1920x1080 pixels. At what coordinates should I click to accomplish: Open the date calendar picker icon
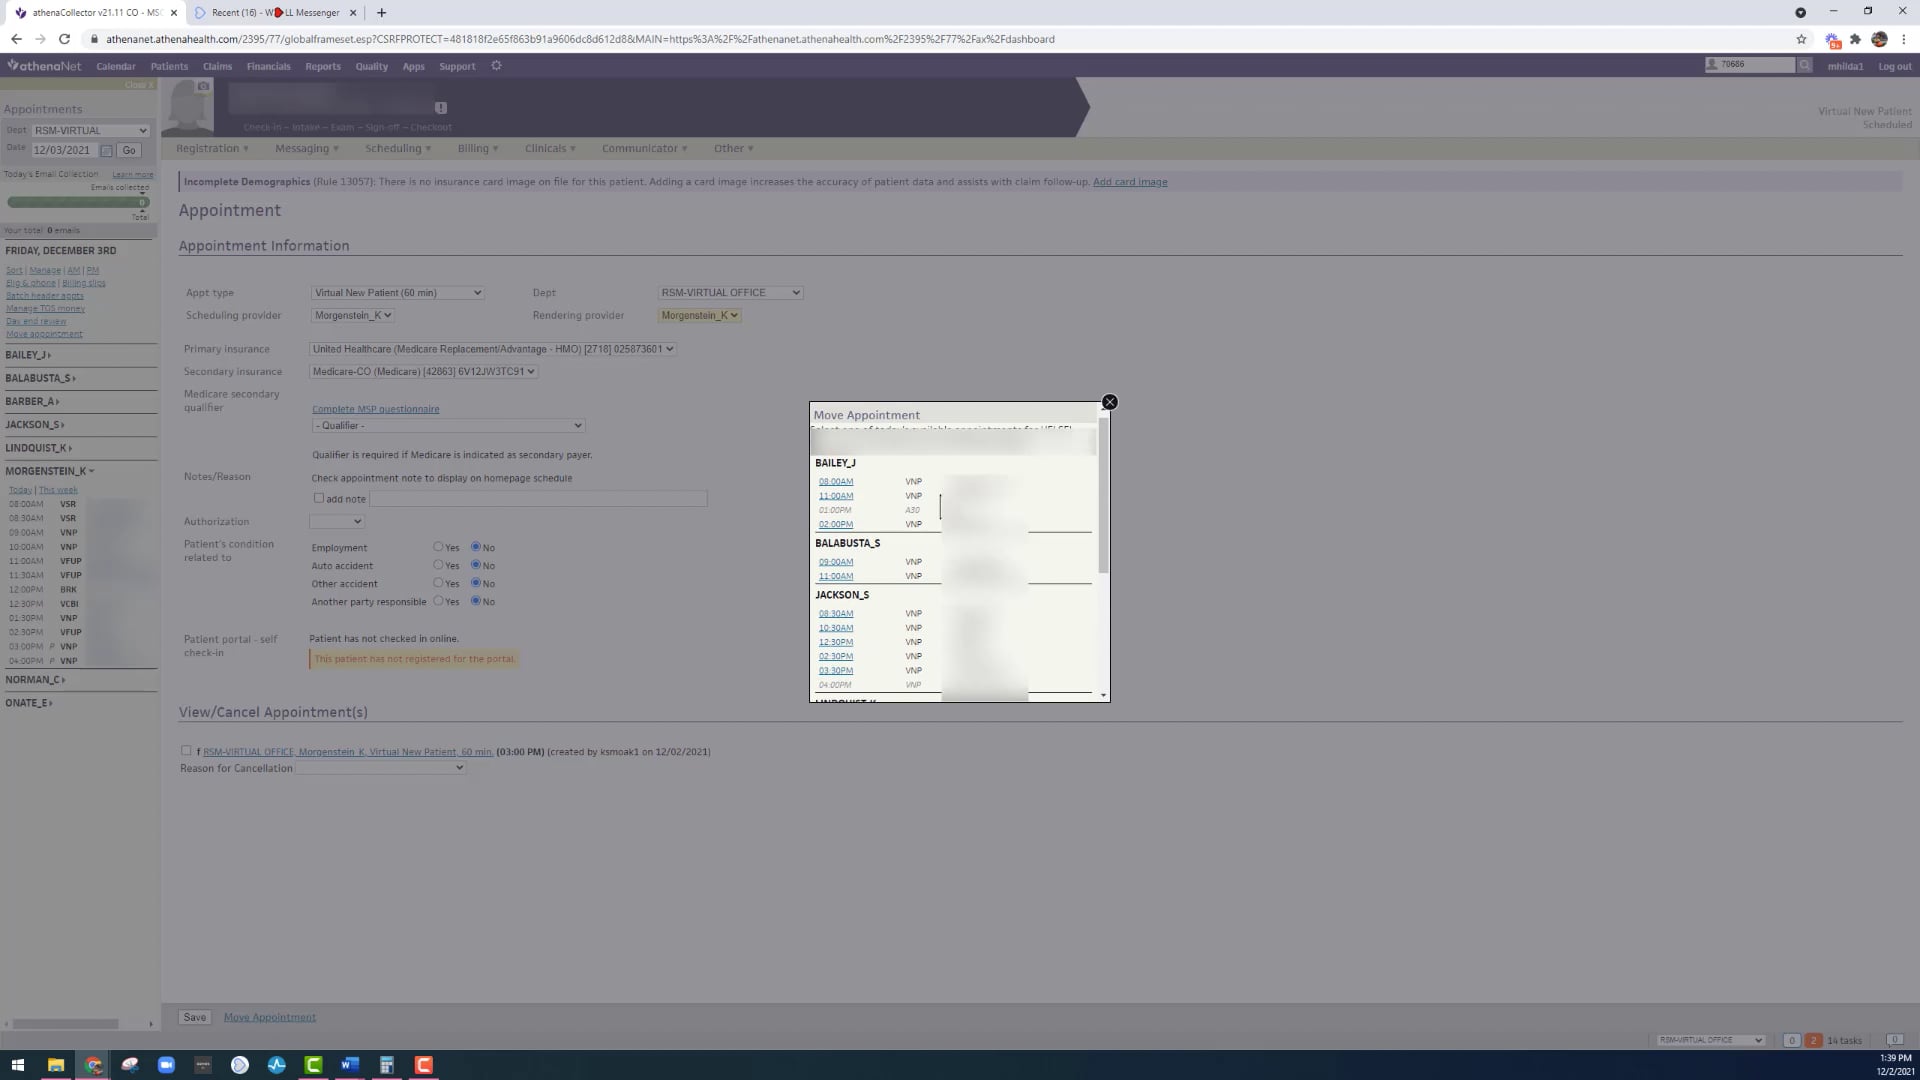point(106,150)
